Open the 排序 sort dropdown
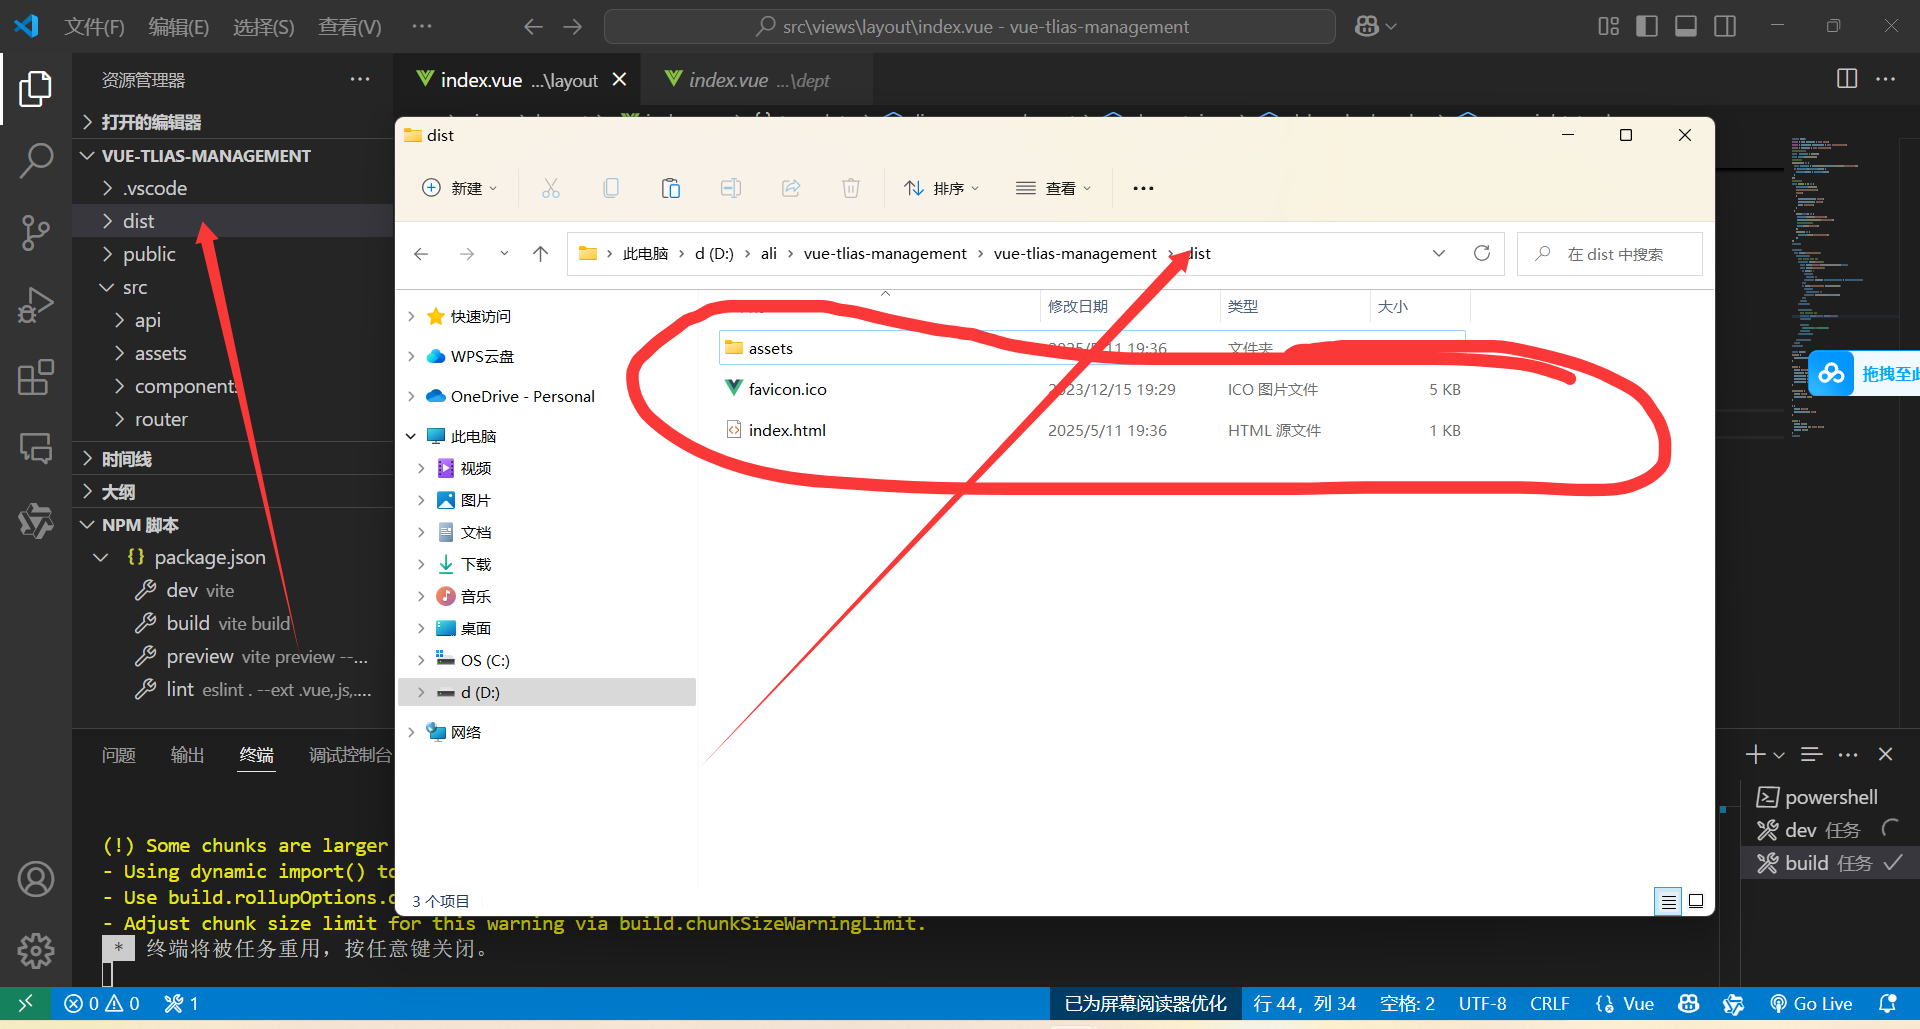Screen dimensions: 1920x1029 click(941, 188)
